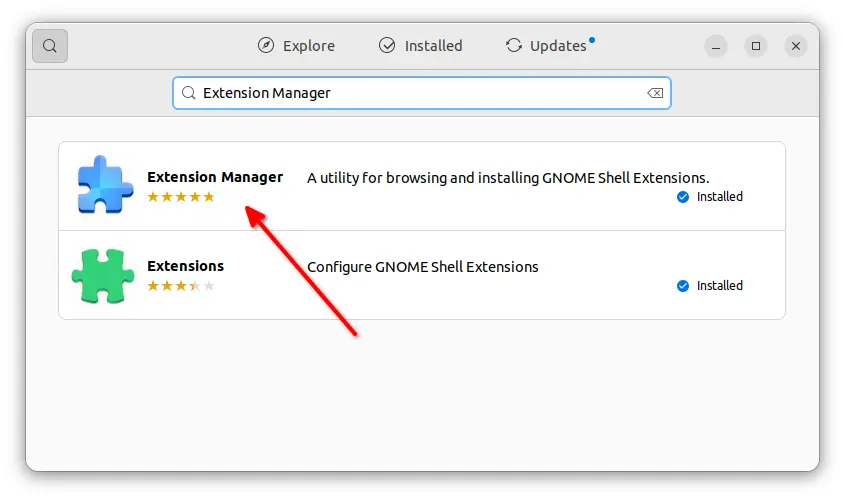This screenshot has width=845, height=500.
Task: Click the magnifier icon inside search field
Action: pyautogui.click(x=189, y=93)
